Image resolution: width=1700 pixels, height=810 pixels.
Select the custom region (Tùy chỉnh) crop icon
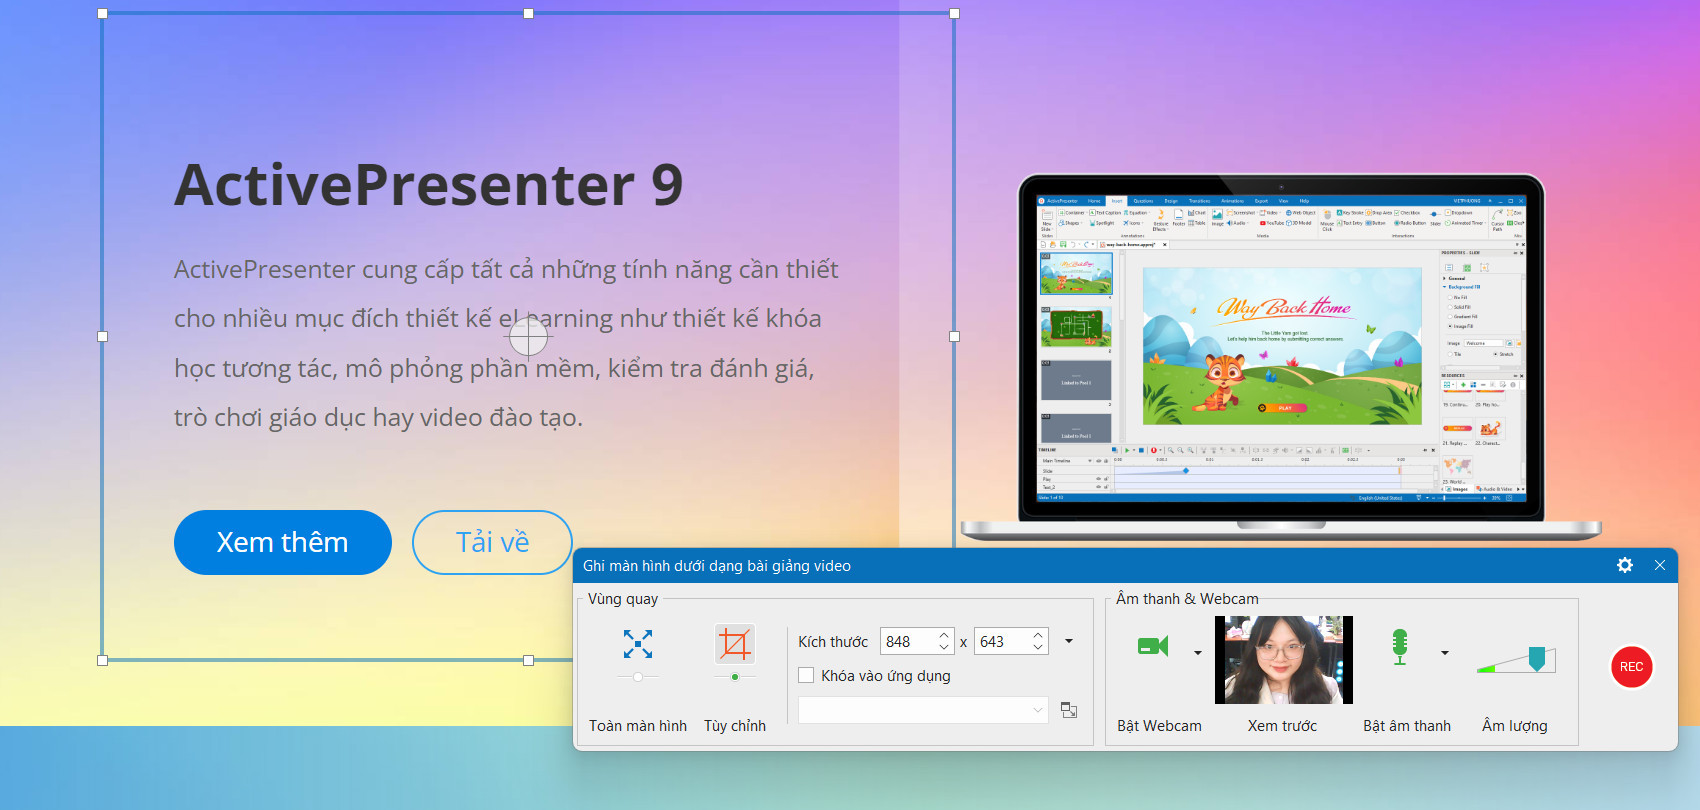pos(734,644)
